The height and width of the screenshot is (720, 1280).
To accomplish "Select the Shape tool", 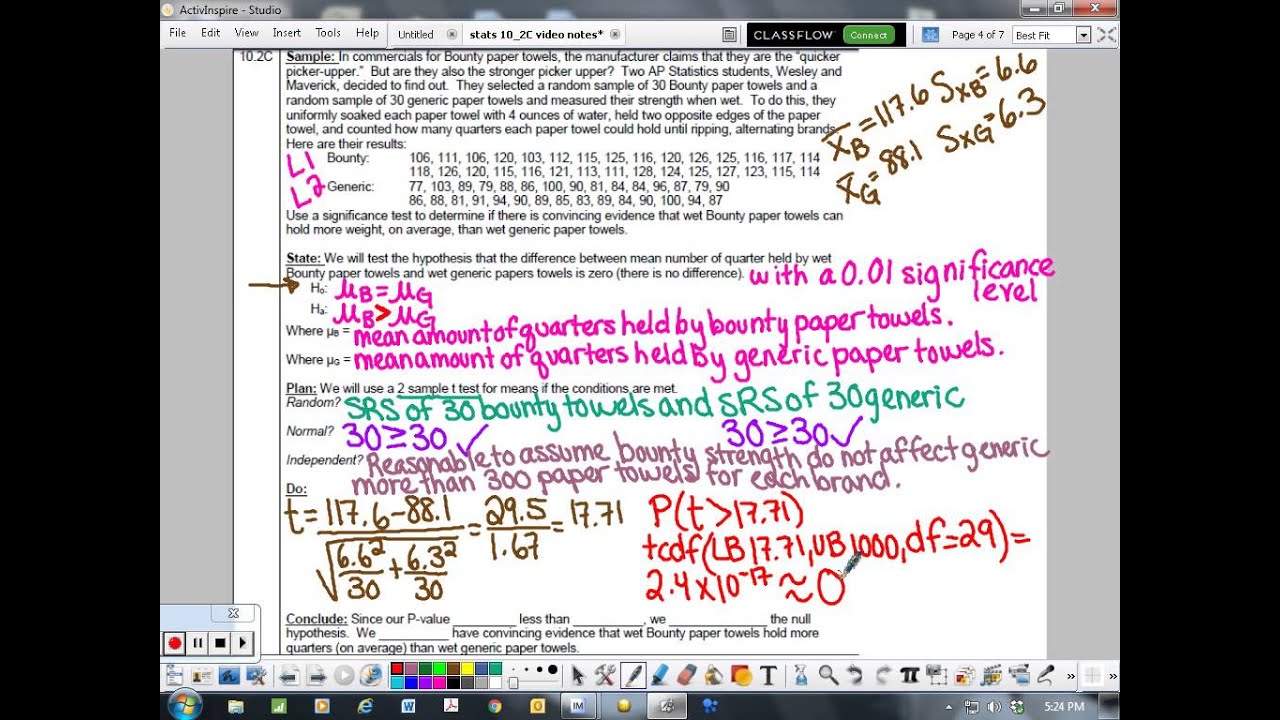I will [x=740, y=675].
